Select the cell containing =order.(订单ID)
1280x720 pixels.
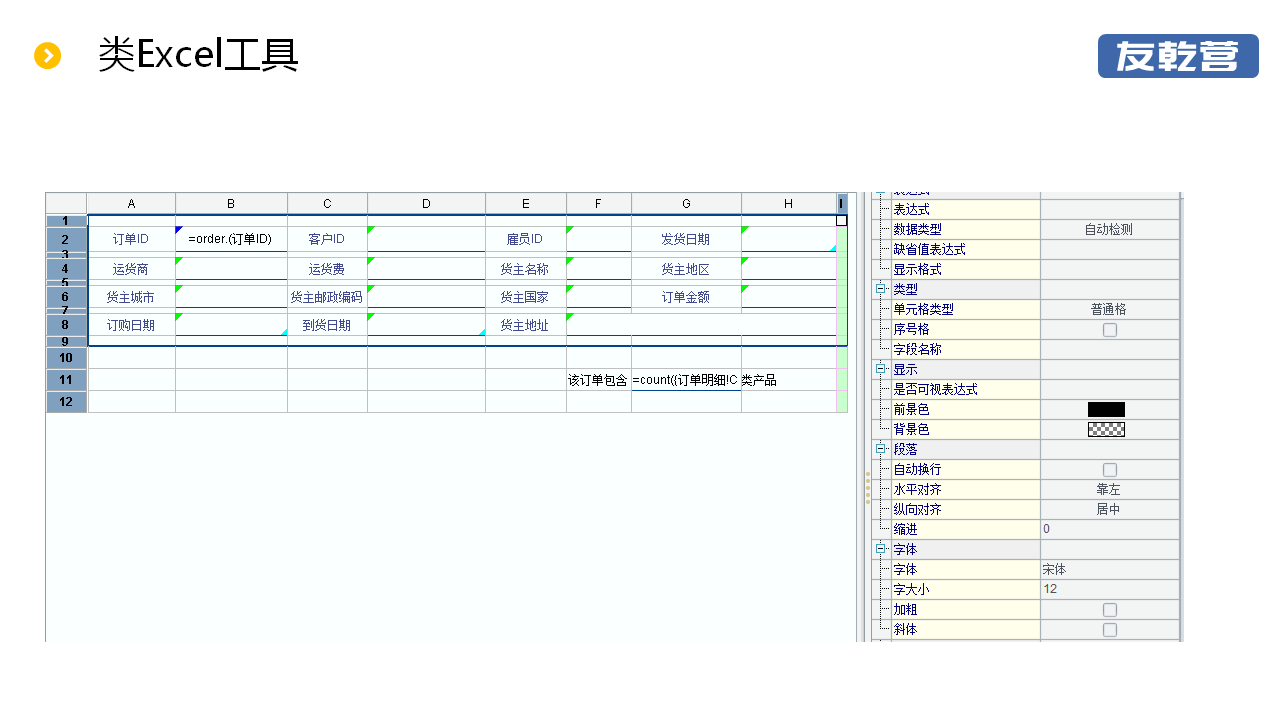[231, 240]
